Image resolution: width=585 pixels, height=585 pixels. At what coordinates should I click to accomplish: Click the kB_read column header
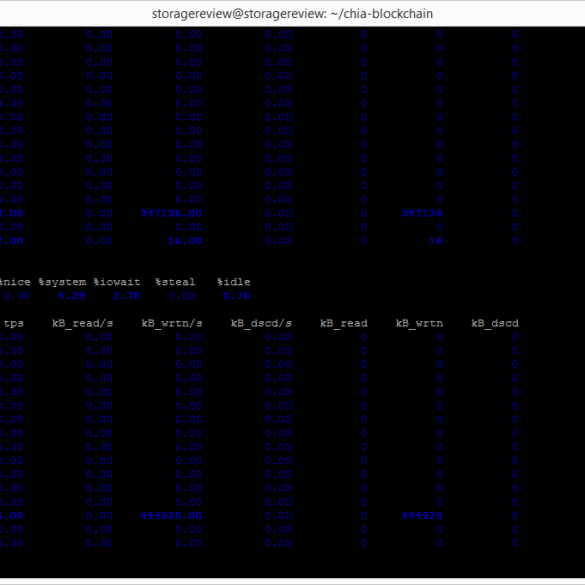344,323
